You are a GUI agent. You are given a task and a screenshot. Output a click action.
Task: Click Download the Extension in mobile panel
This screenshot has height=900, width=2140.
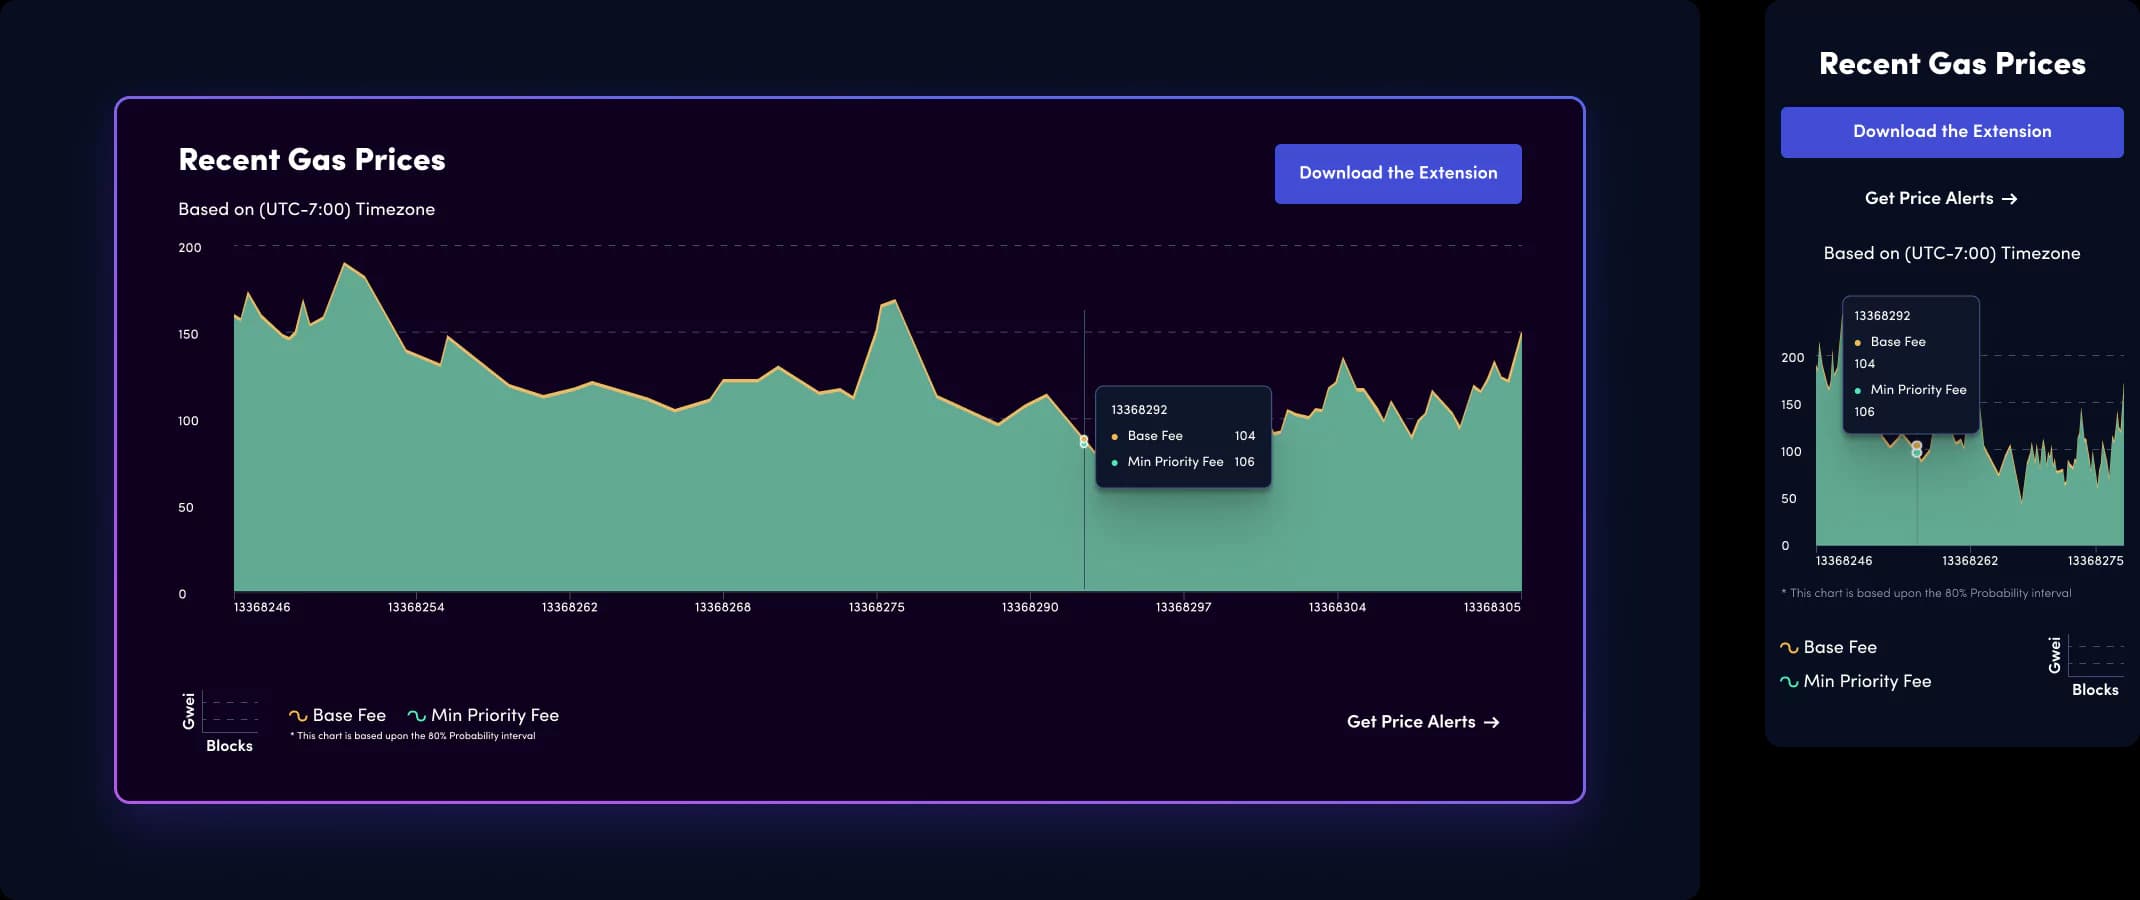(1952, 132)
